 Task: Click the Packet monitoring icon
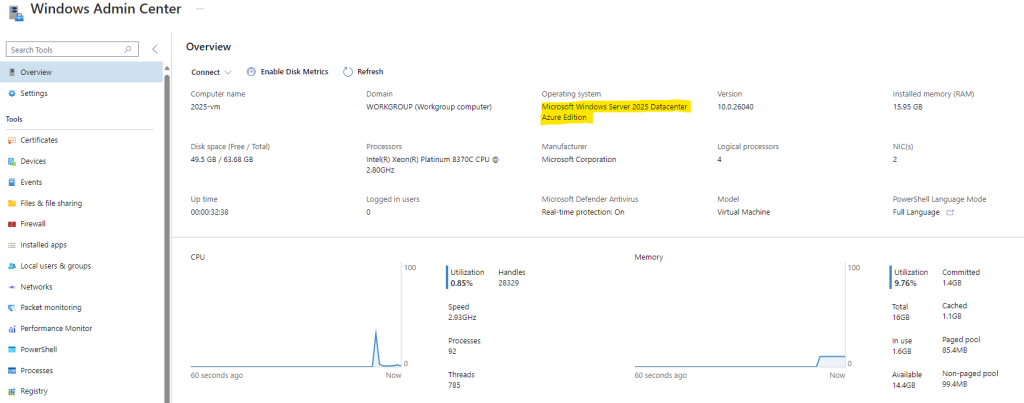[12, 308]
